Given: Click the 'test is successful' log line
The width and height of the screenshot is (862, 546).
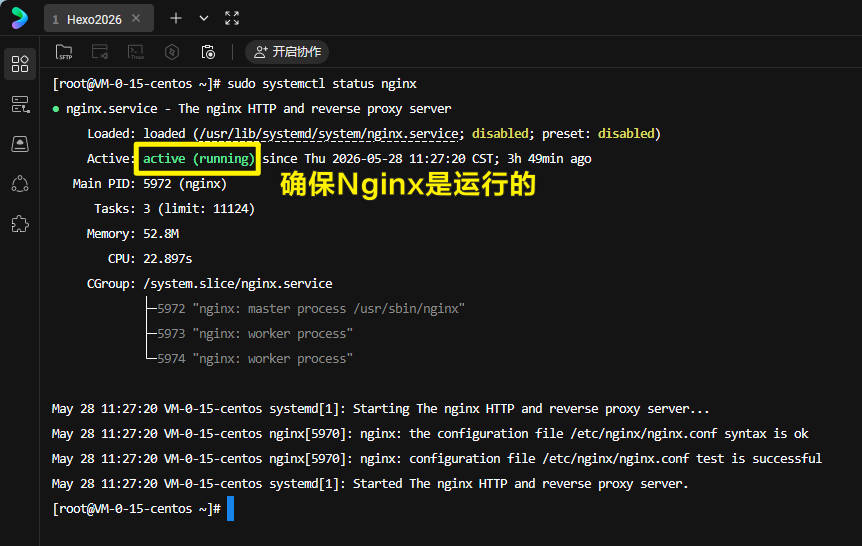Looking at the screenshot, I should tap(436, 459).
